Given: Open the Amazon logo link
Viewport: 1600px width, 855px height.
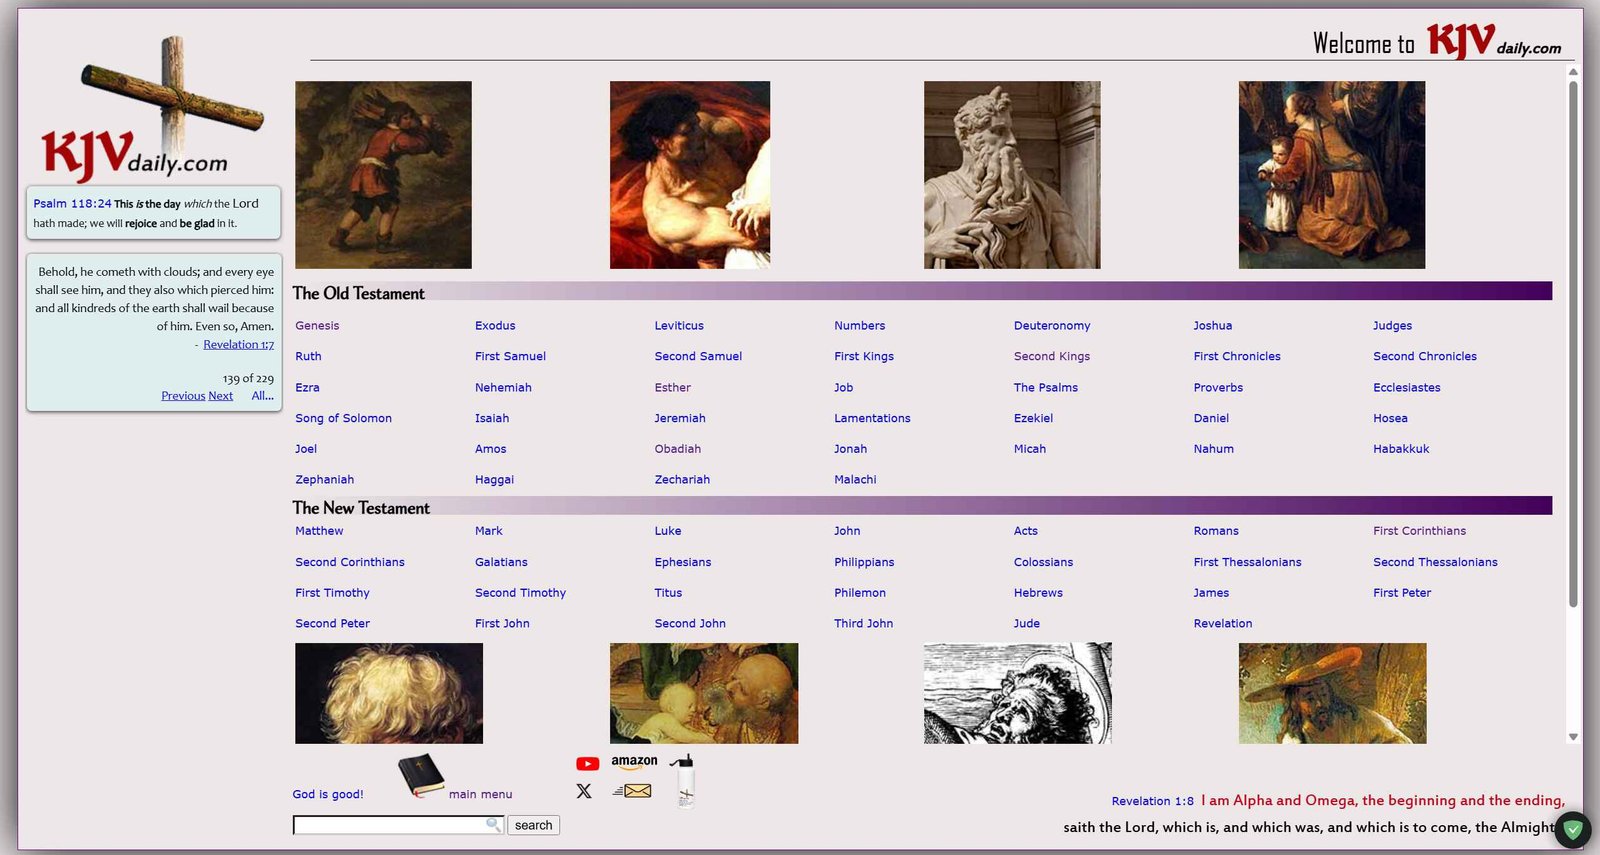Looking at the screenshot, I should tap(634, 762).
